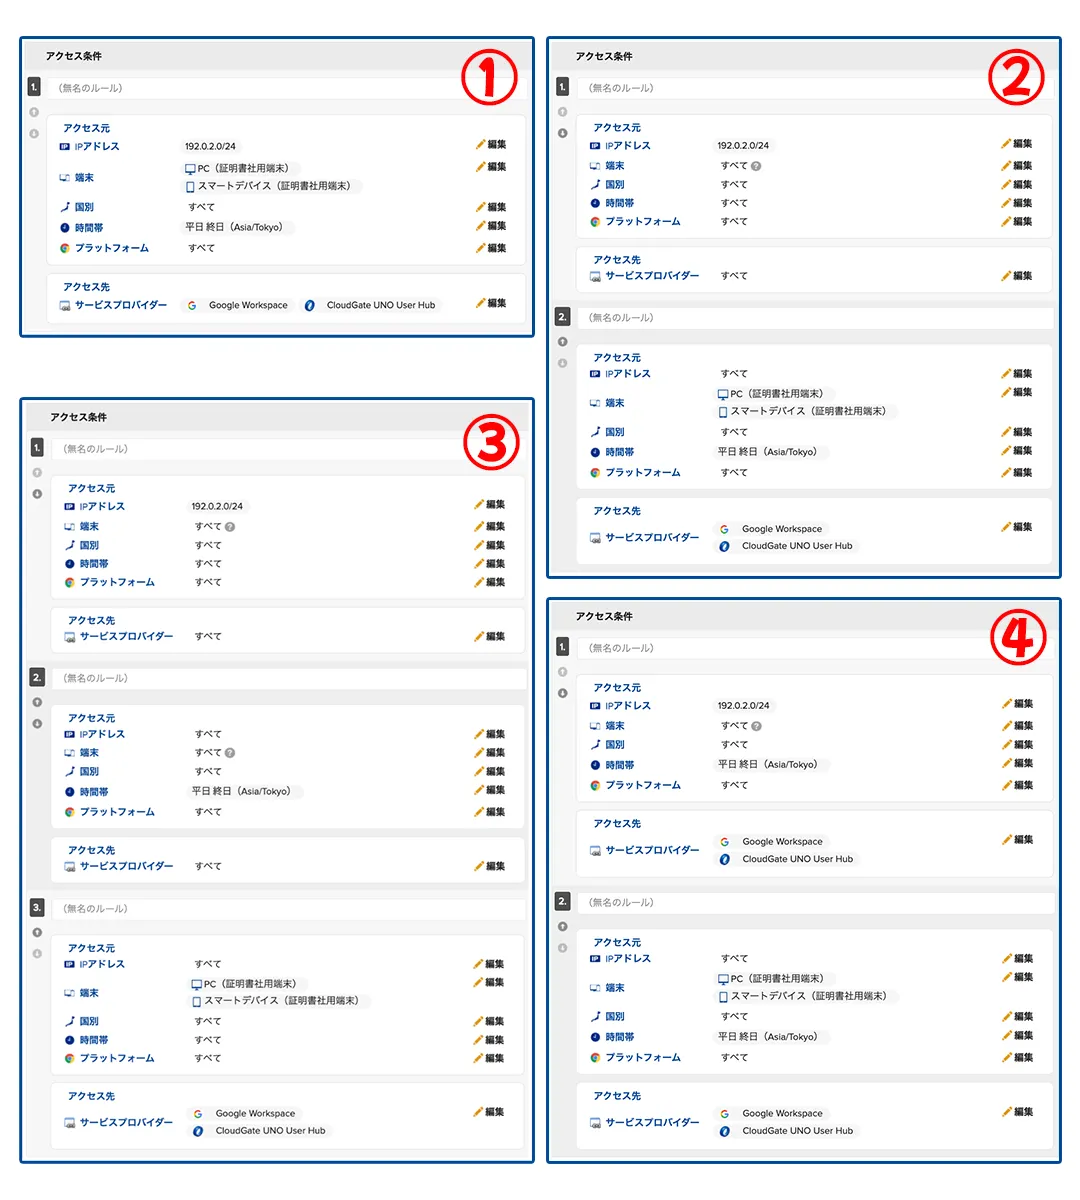1080x1200 pixels.
Task: Click rule 2 name field in panel ④
Action: tap(814, 902)
